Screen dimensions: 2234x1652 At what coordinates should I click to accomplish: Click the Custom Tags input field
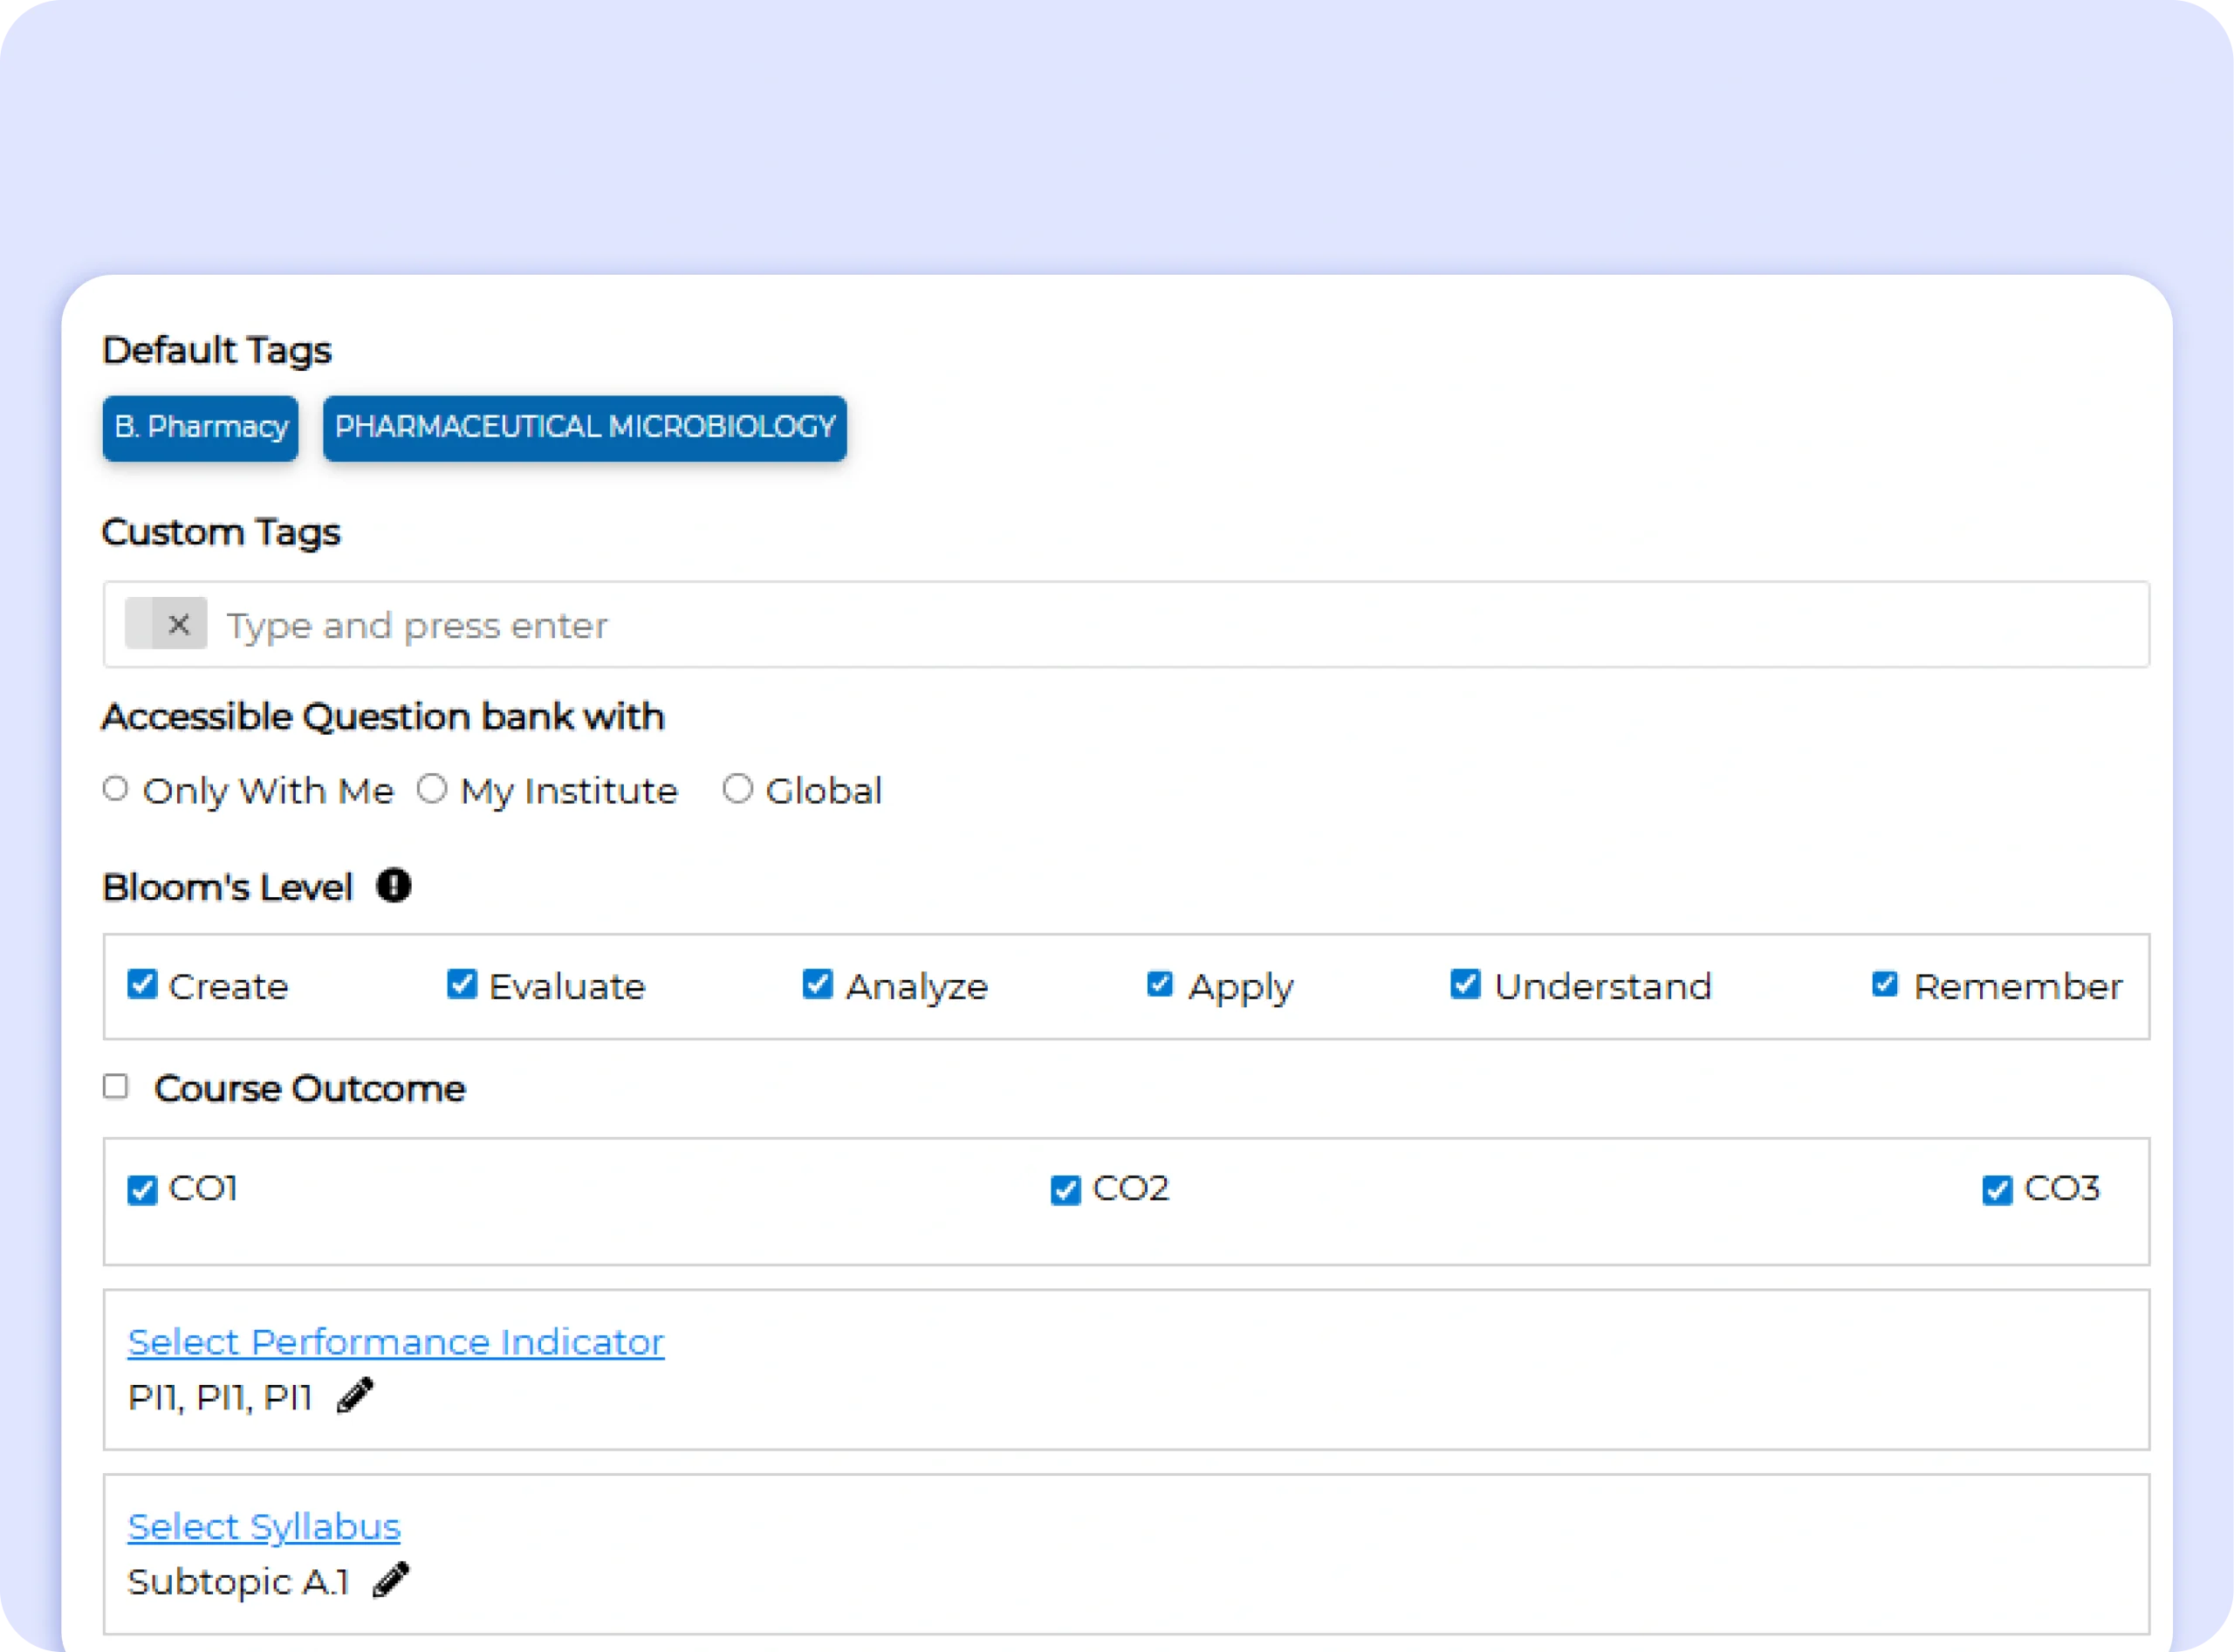(x=1100, y=625)
